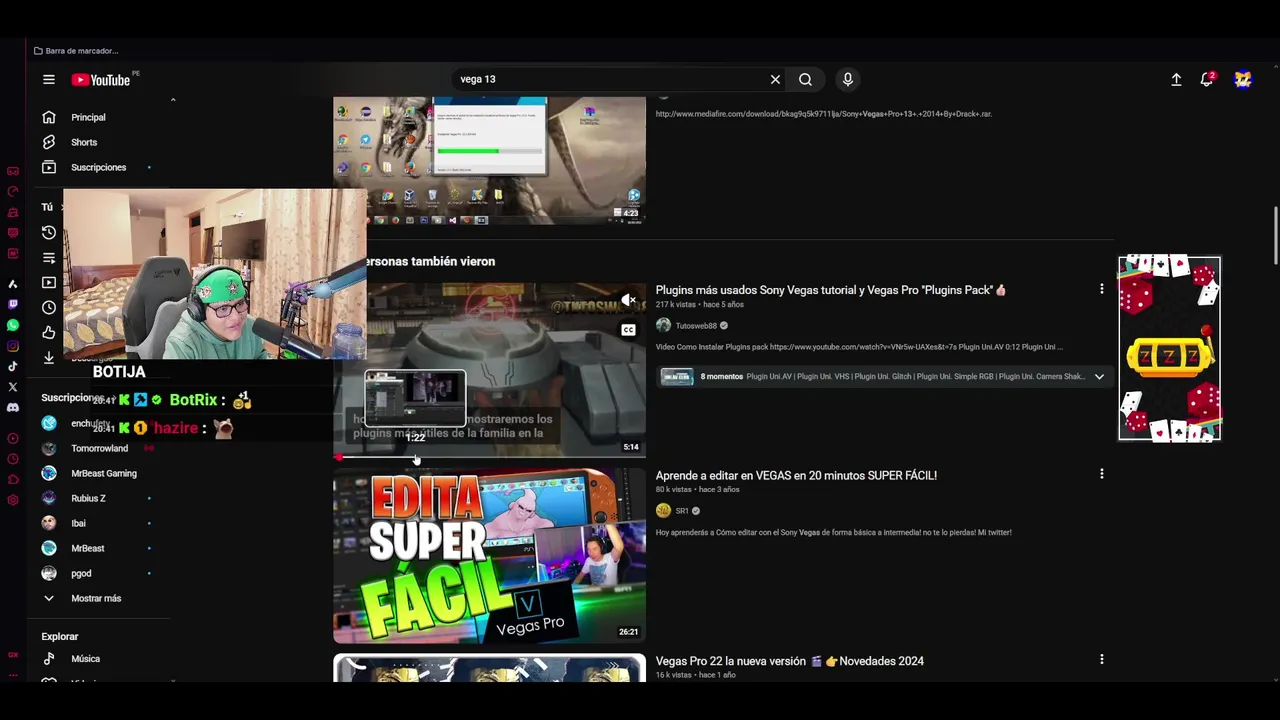Open the Tutosweb88 channel name
Viewport: 1280px width, 720px height.
click(x=696, y=326)
